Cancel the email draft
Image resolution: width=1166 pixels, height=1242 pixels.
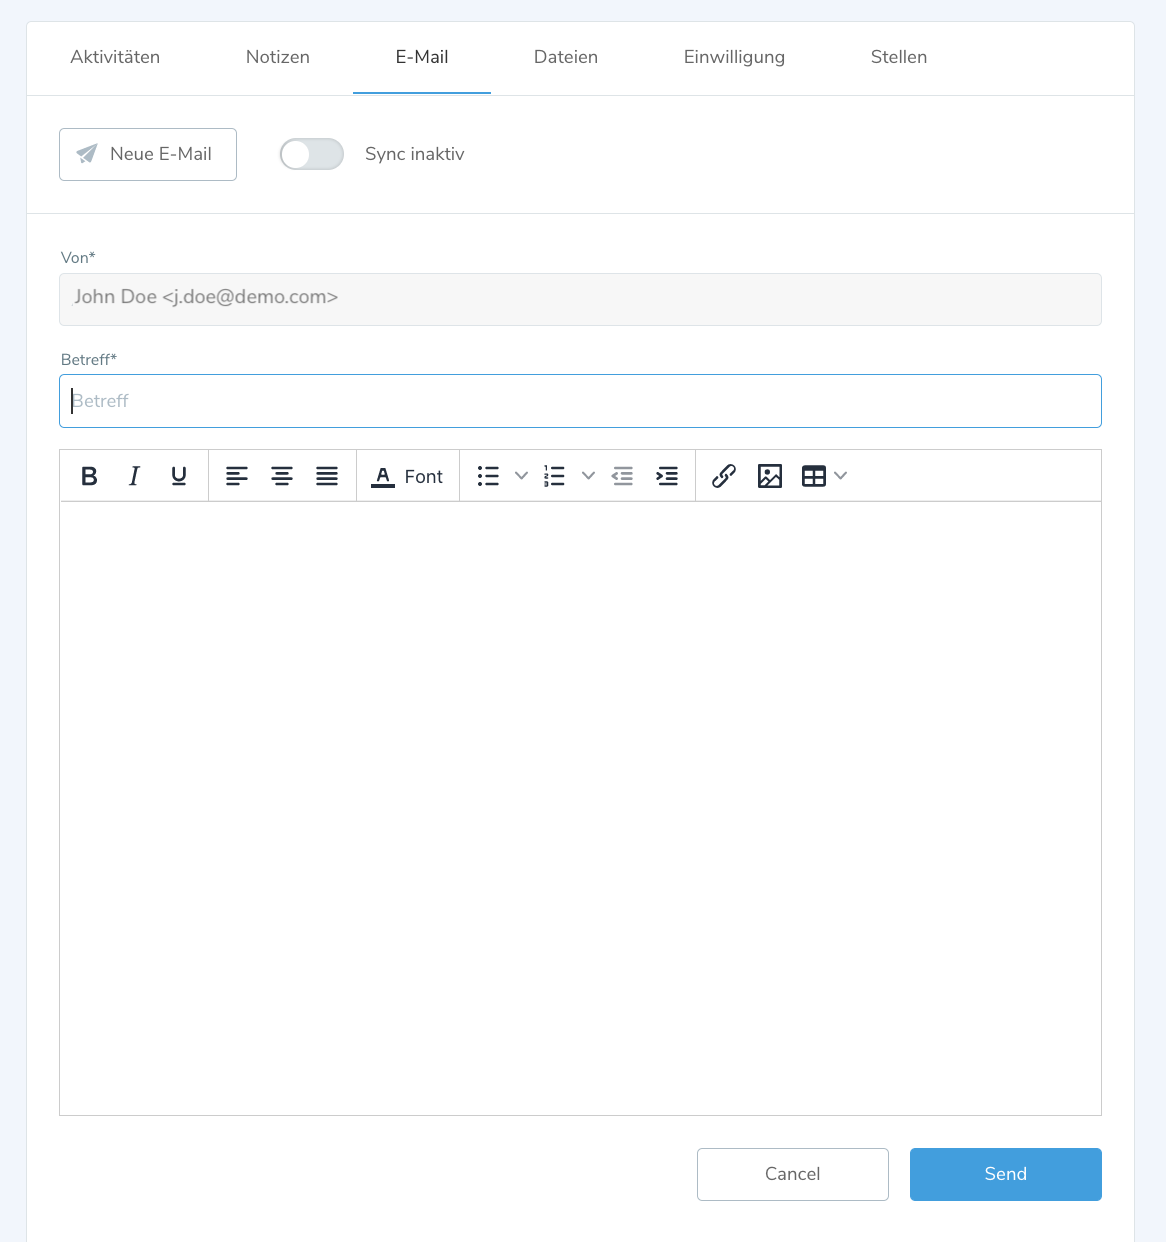792,1174
